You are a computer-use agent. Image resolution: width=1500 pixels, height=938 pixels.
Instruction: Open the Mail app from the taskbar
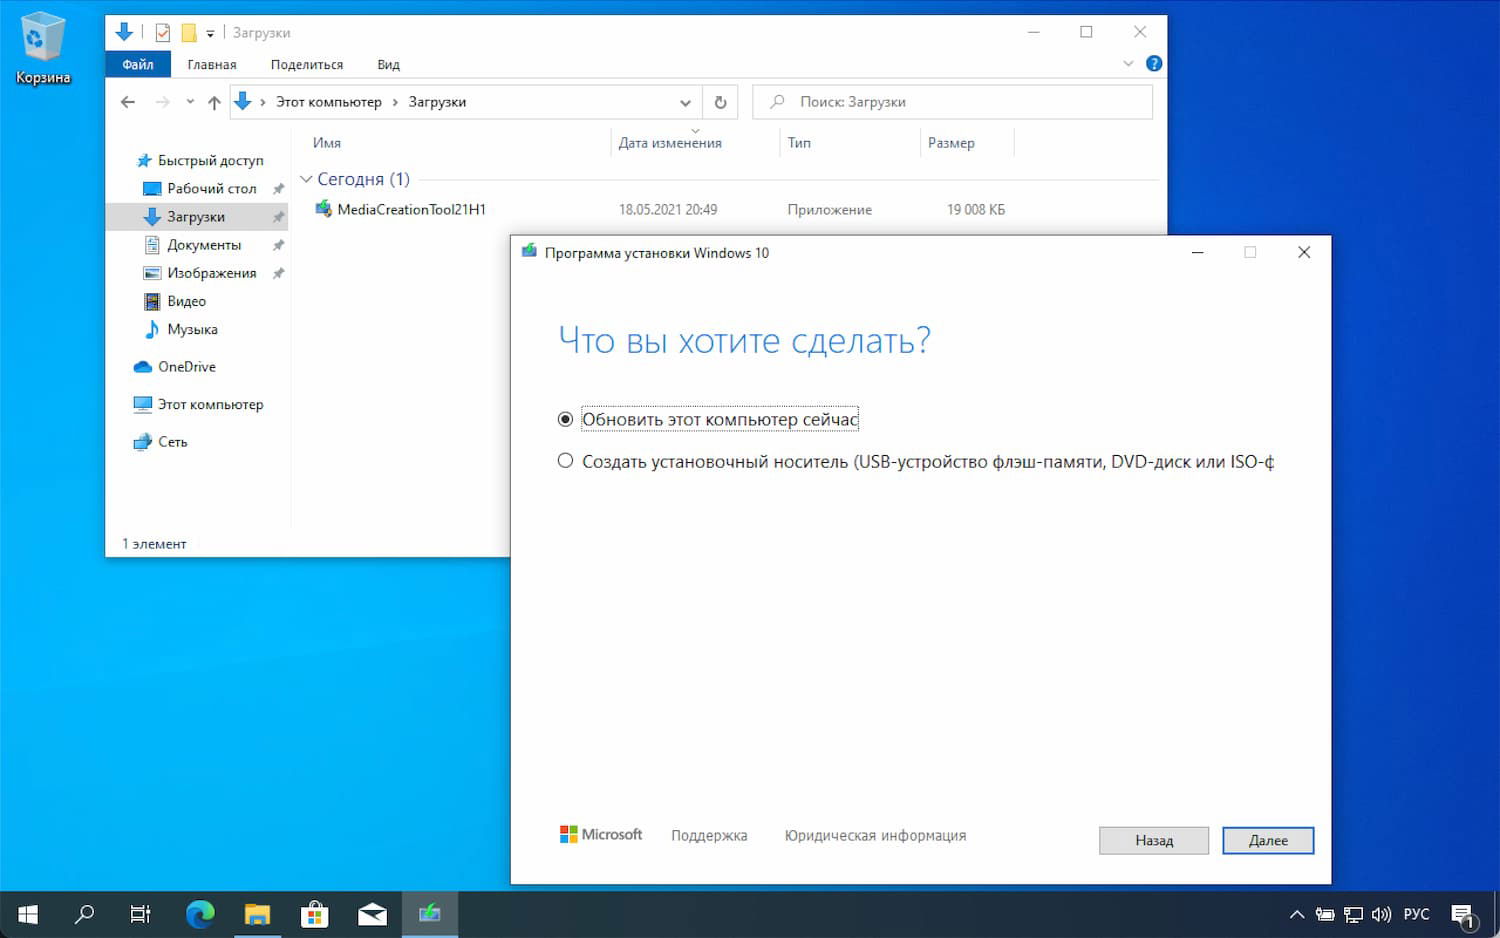pyautogui.click(x=371, y=913)
